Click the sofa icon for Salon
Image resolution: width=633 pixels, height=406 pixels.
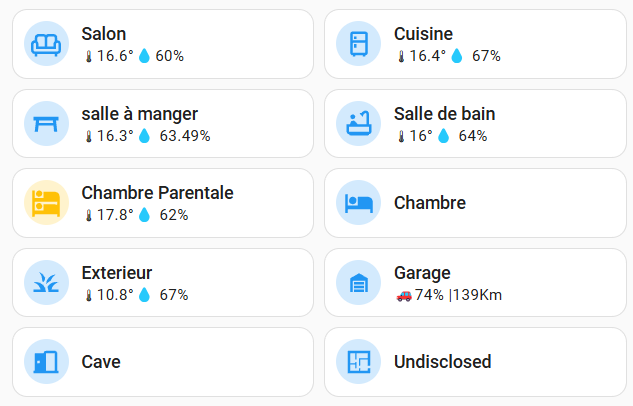46,44
